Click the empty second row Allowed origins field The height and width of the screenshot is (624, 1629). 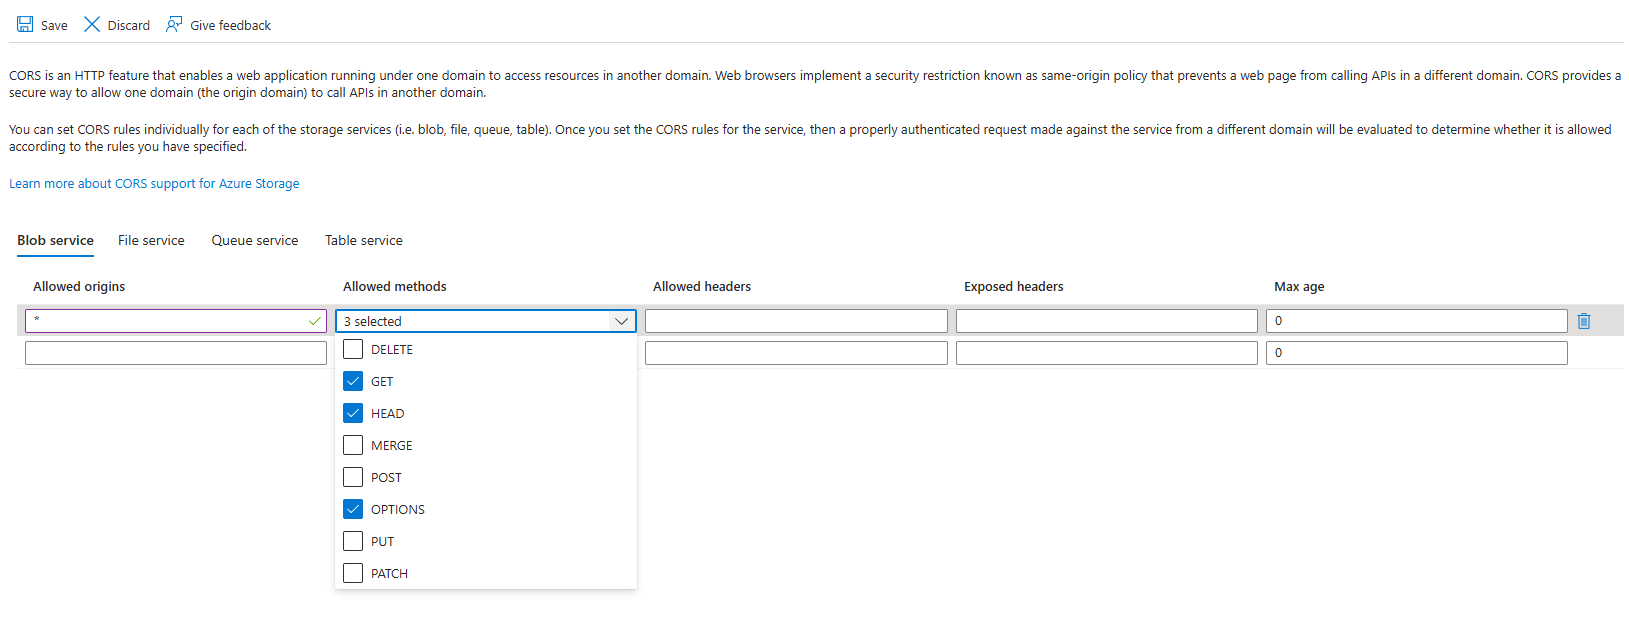[x=176, y=353]
